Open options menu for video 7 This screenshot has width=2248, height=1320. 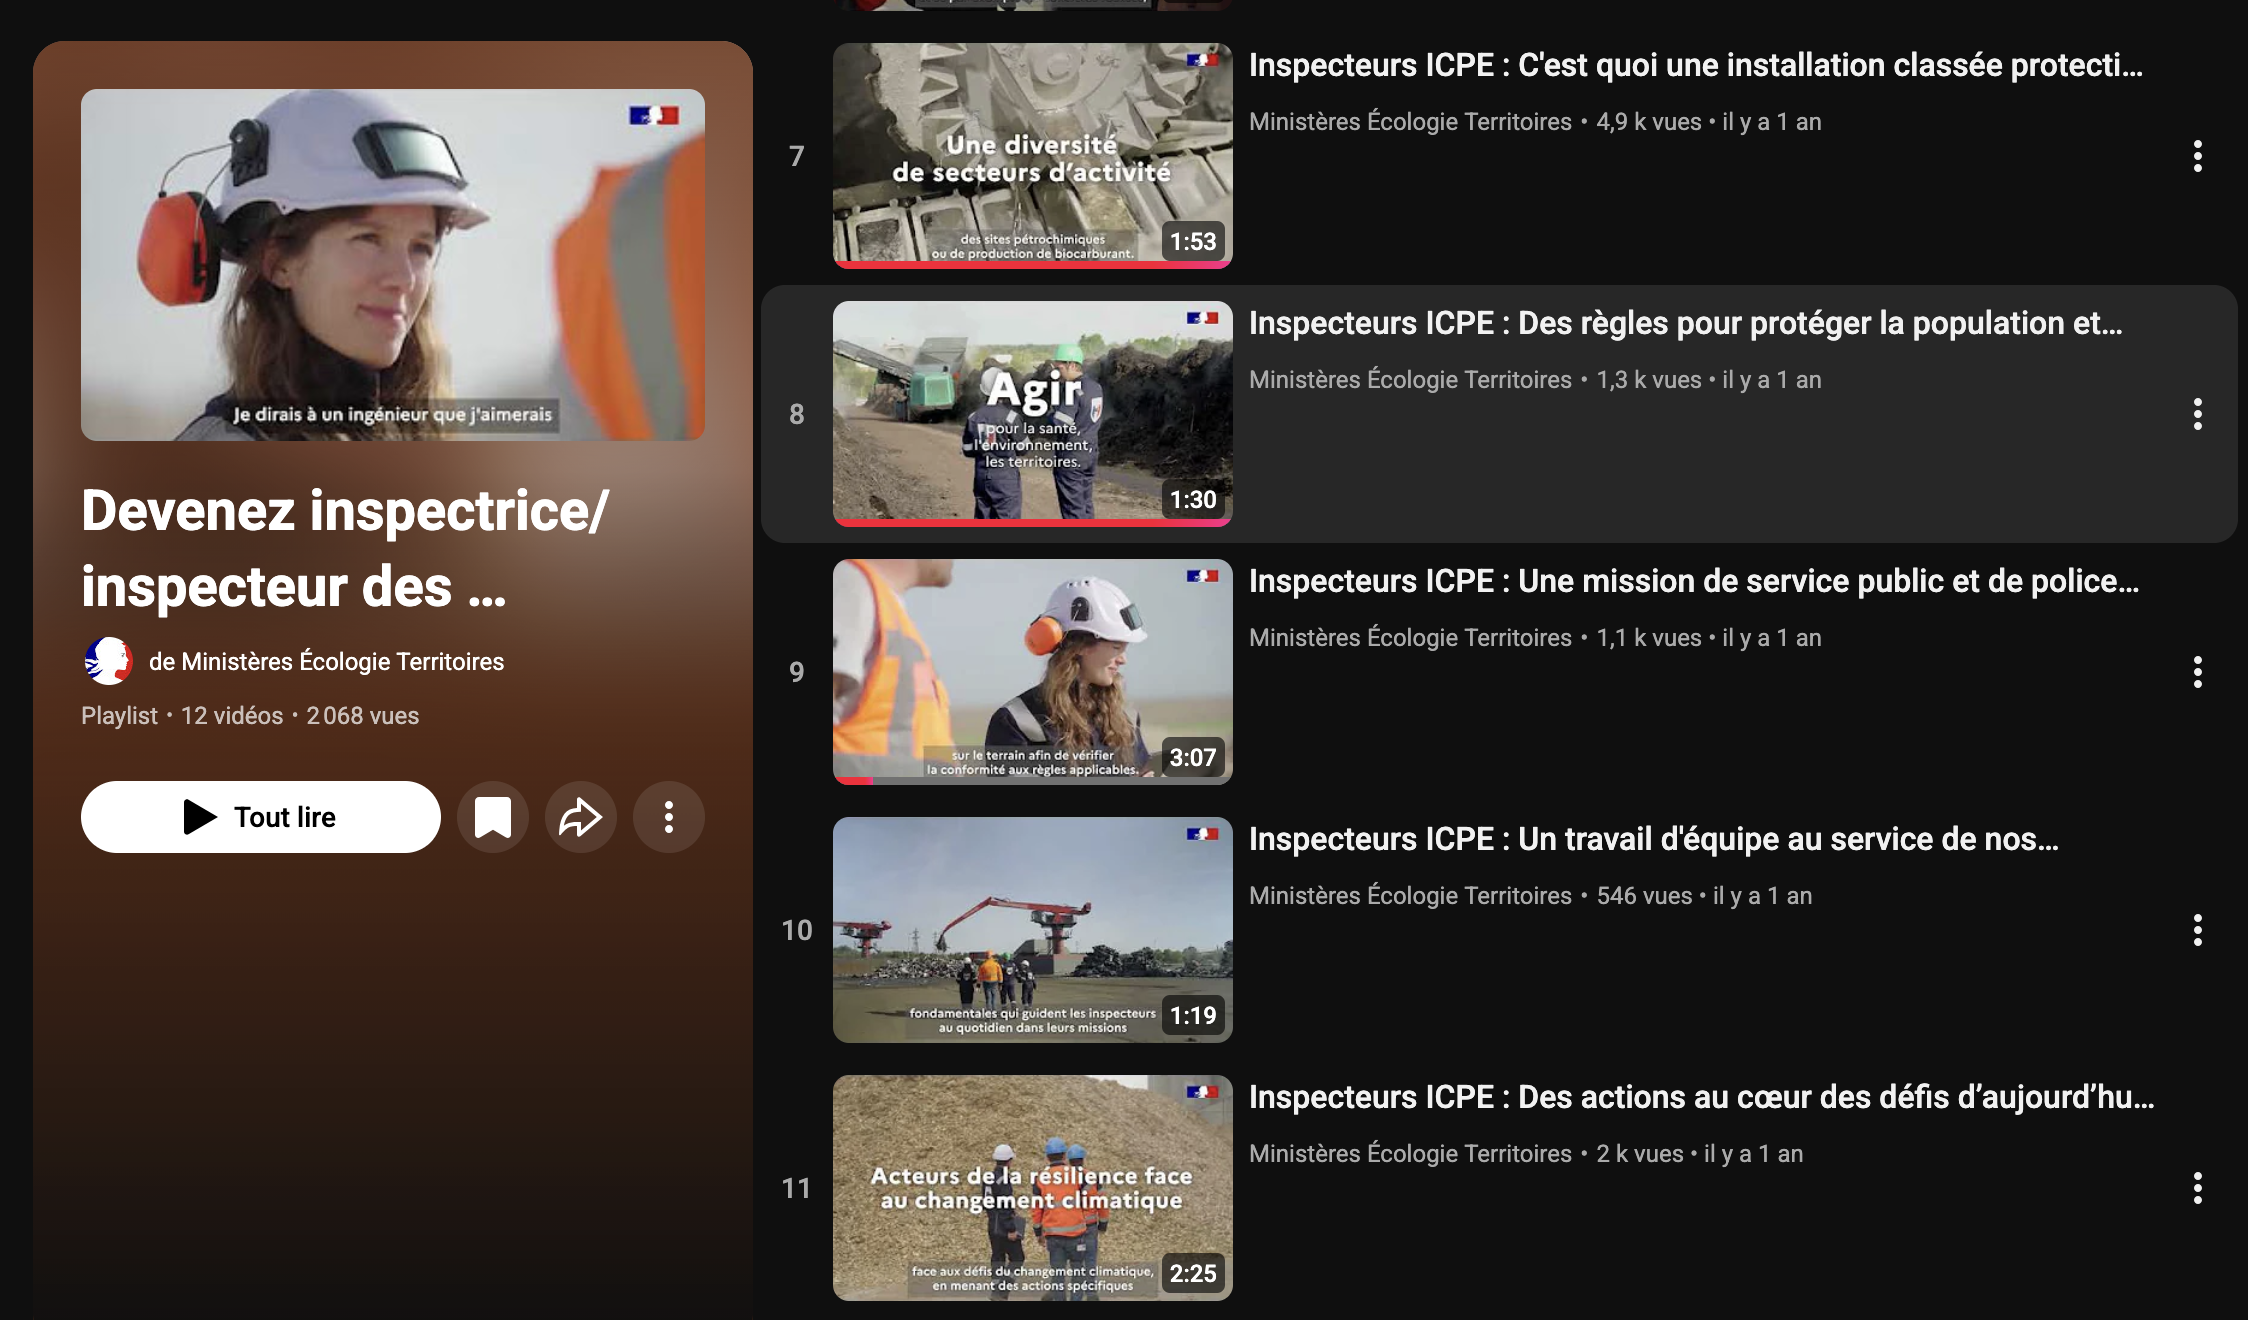2197,156
